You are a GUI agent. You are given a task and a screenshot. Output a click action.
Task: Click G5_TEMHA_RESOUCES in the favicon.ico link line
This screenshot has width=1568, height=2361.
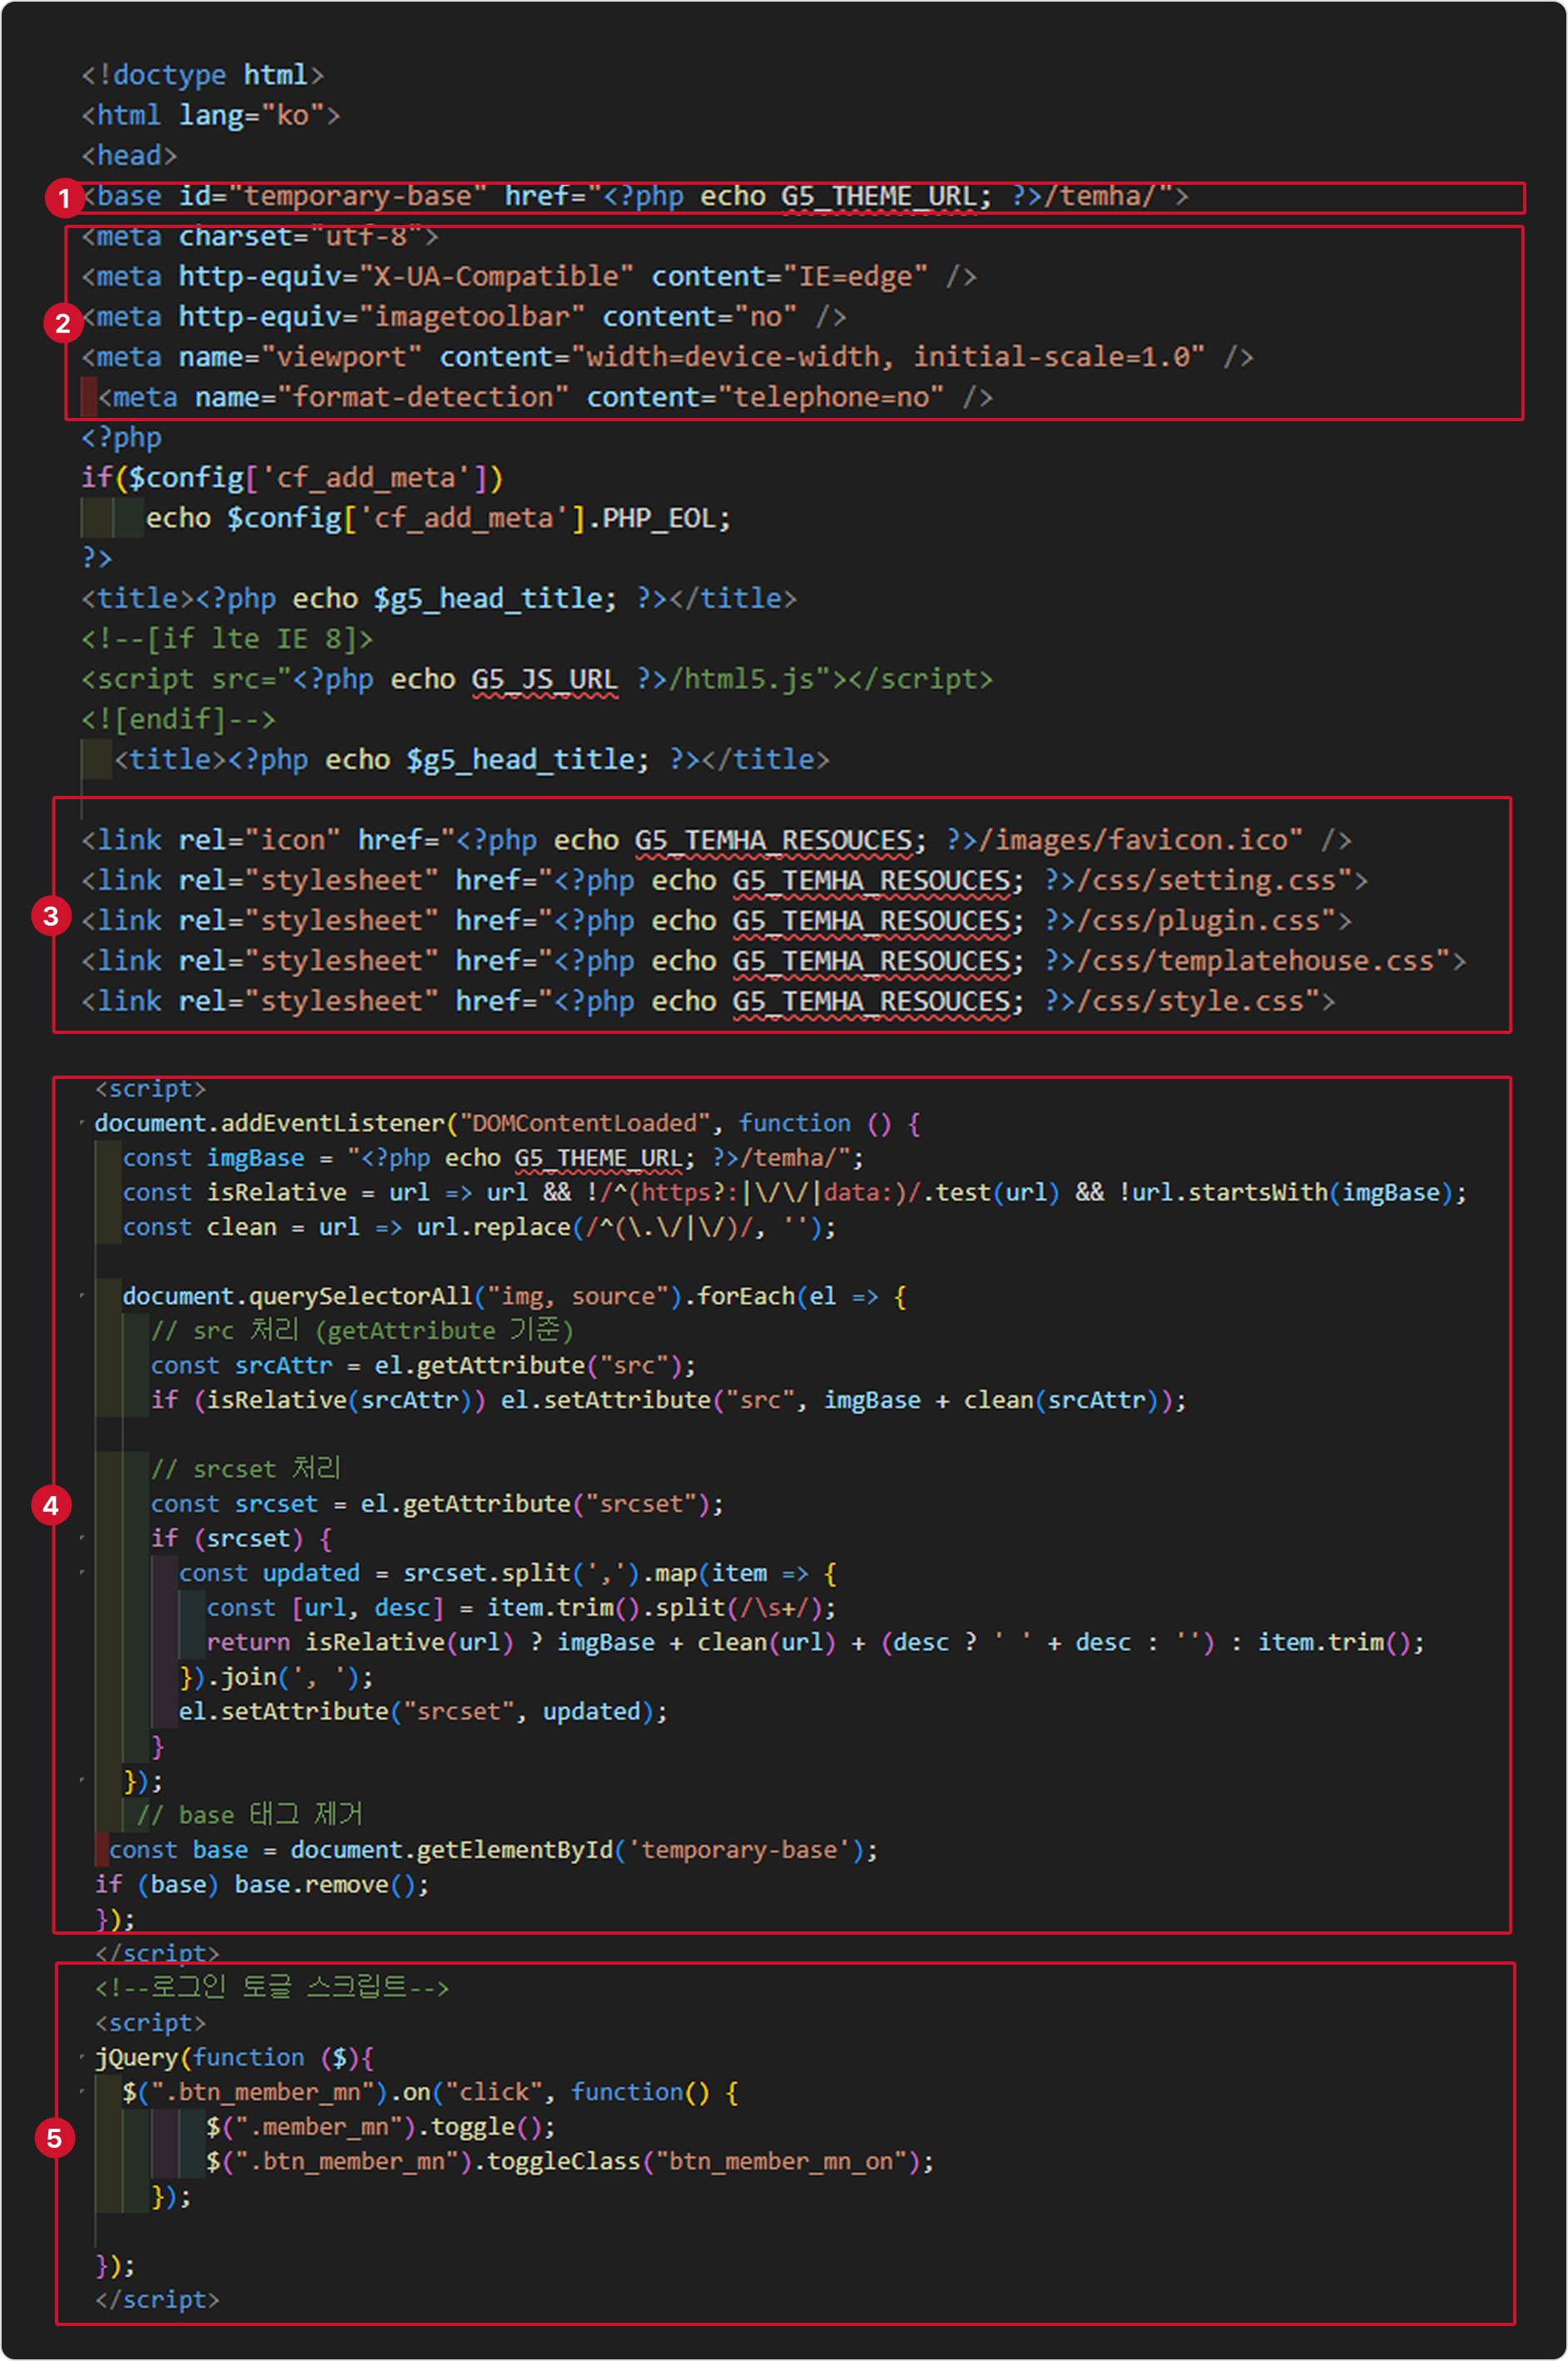773,840
